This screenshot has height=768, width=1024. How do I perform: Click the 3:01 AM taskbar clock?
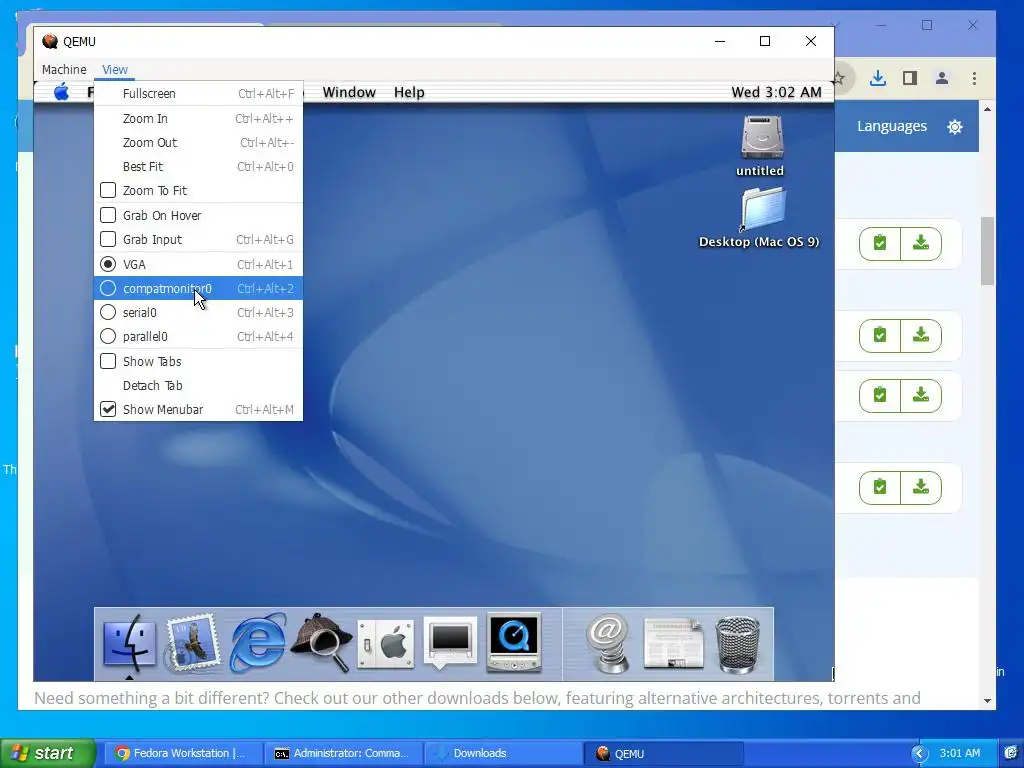point(959,753)
